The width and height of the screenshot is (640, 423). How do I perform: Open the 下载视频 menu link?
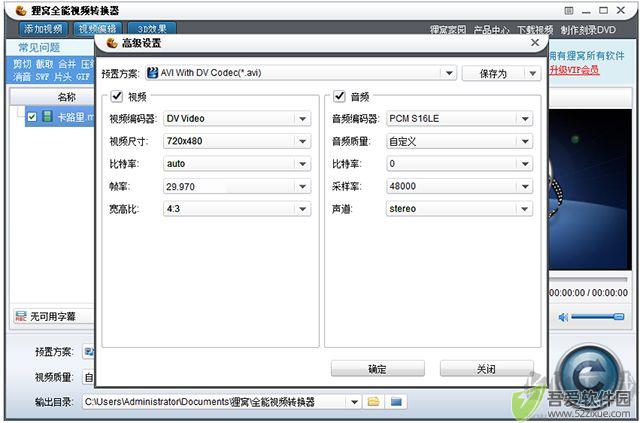tap(535, 30)
